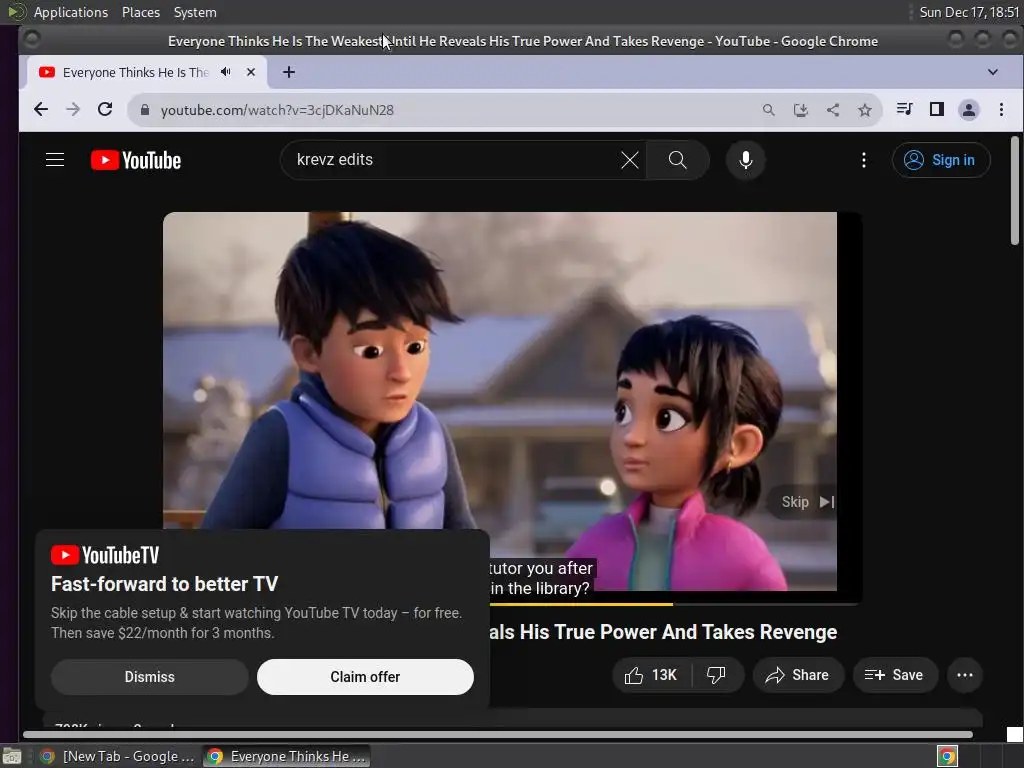Claim offer for YouTube TV
The image size is (1024, 768).
click(x=365, y=677)
